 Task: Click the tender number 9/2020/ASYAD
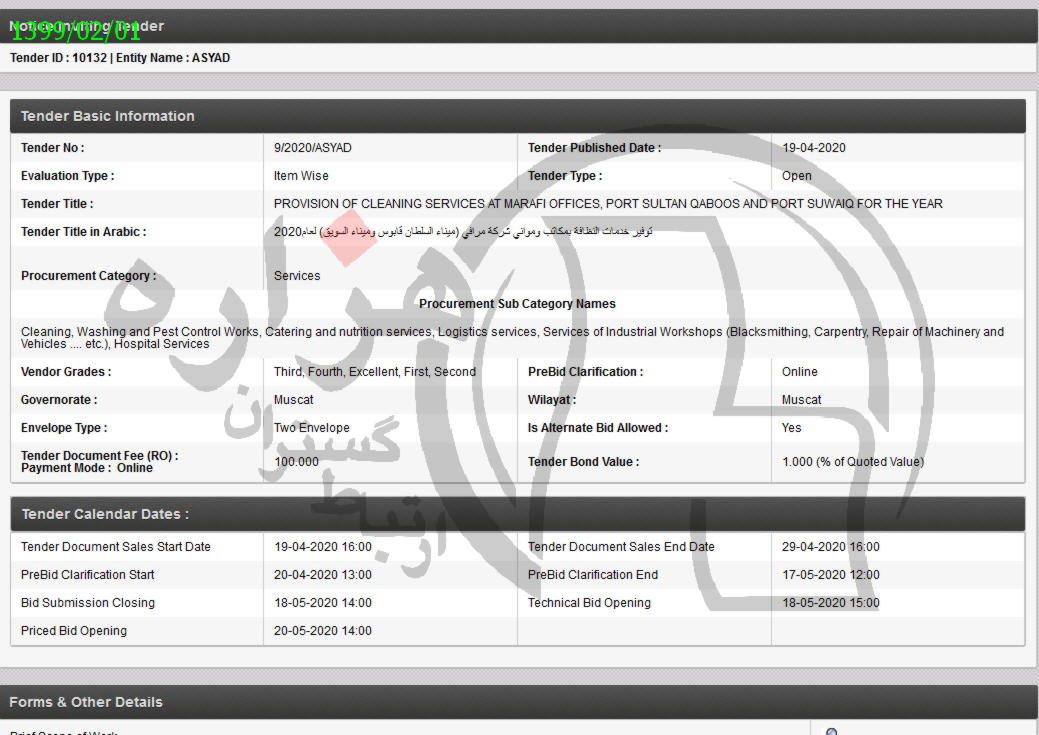pyautogui.click(x=313, y=148)
